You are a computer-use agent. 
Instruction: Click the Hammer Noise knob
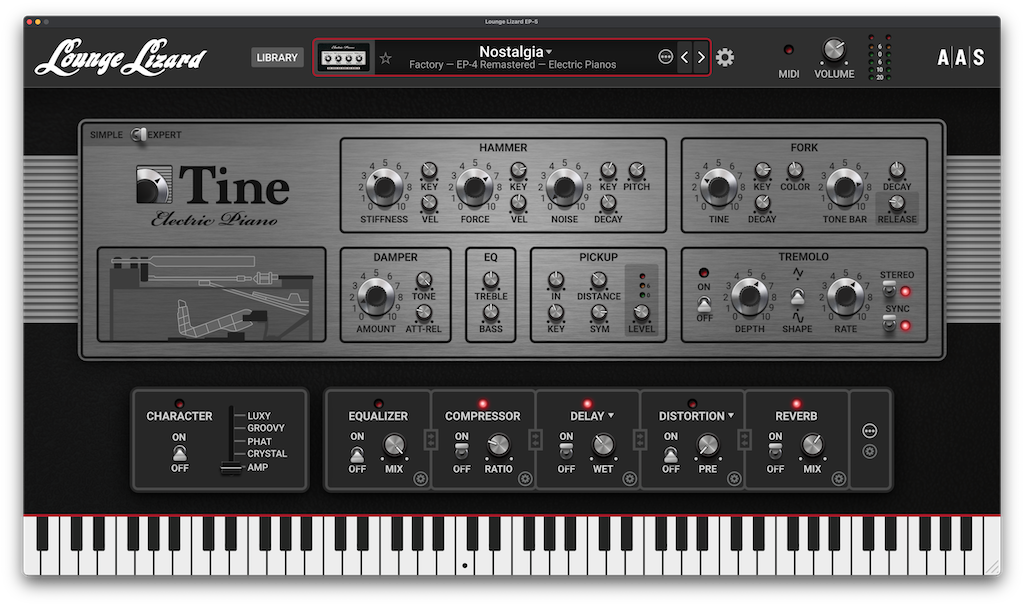(x=564, y=187)
